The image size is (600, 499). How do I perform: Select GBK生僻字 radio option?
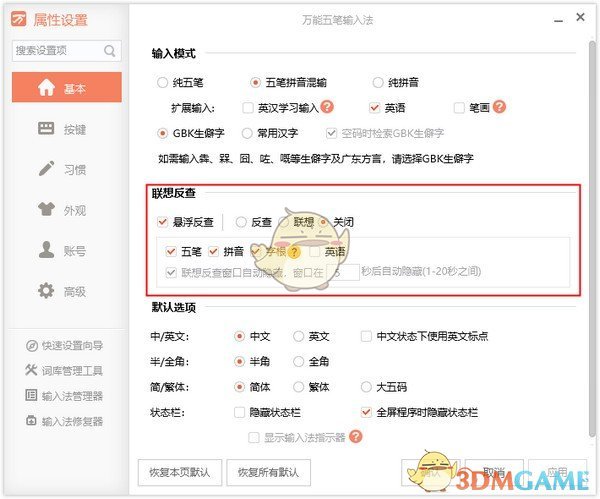pos(162,133)
